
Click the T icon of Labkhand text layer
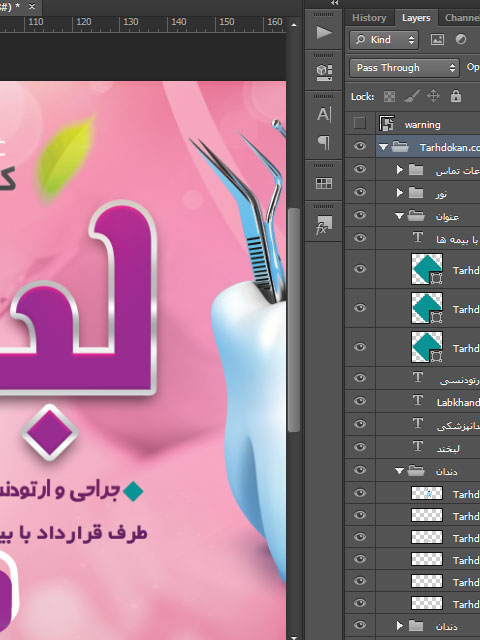(x=418, y=400)
